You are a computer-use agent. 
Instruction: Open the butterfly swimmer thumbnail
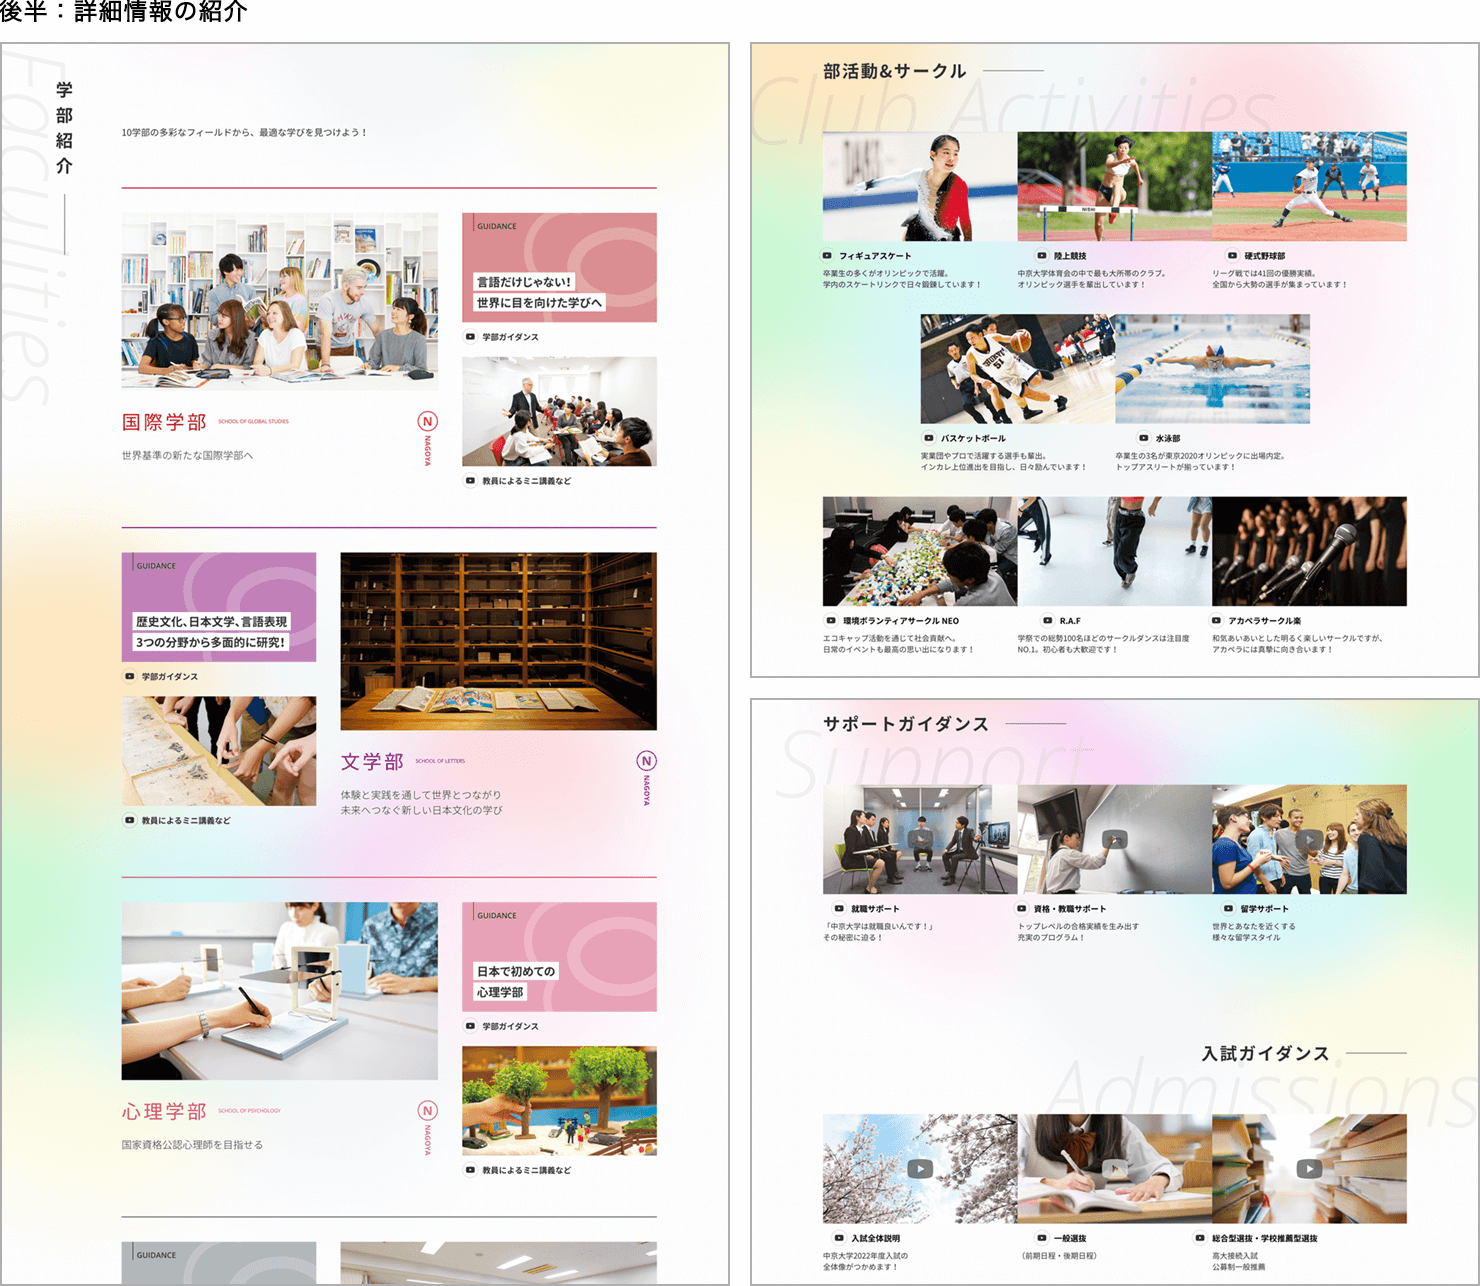[x=1212, y=369]
